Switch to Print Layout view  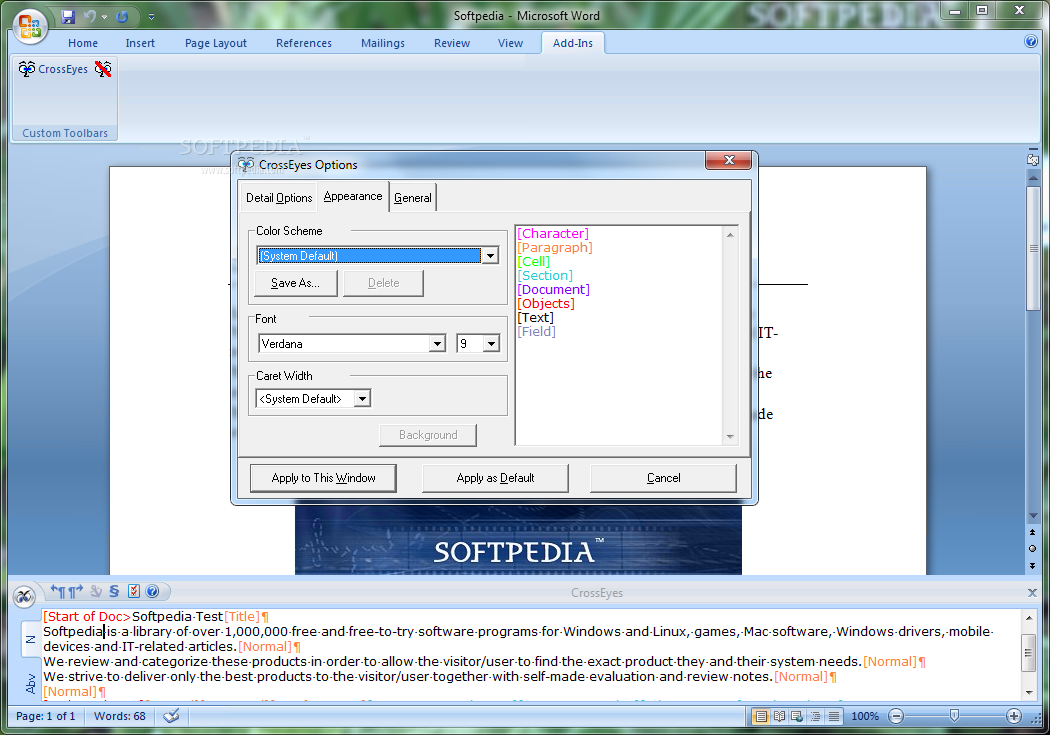tap(761, 716)
